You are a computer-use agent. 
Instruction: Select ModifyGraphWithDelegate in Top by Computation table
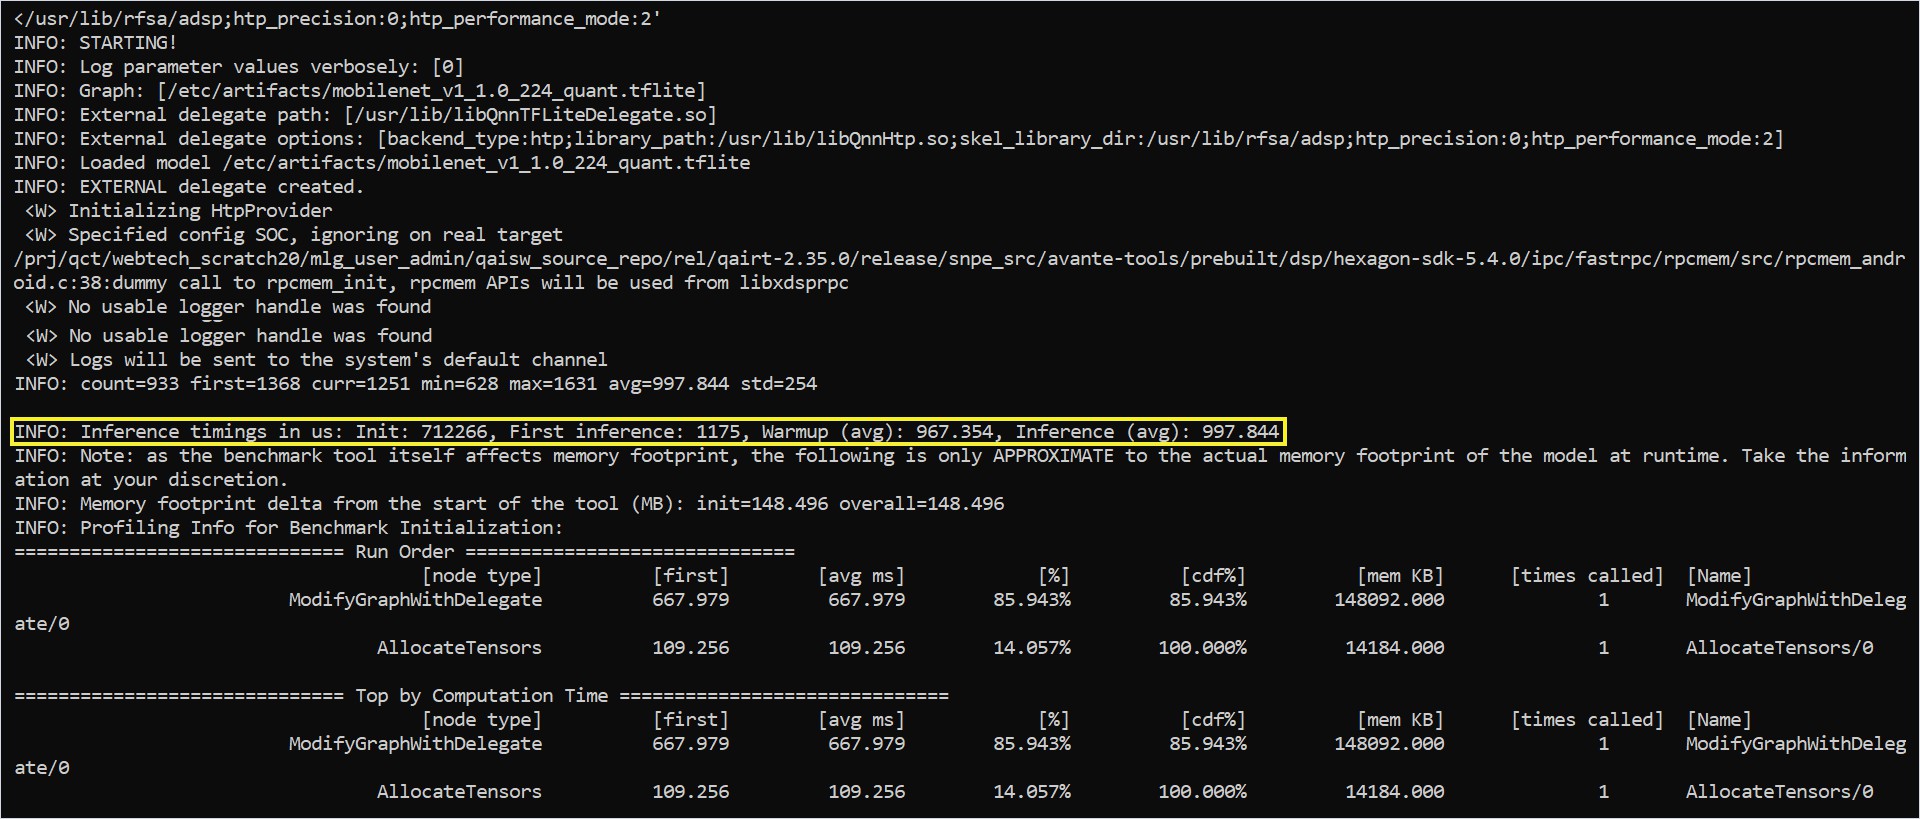point(415,744)
